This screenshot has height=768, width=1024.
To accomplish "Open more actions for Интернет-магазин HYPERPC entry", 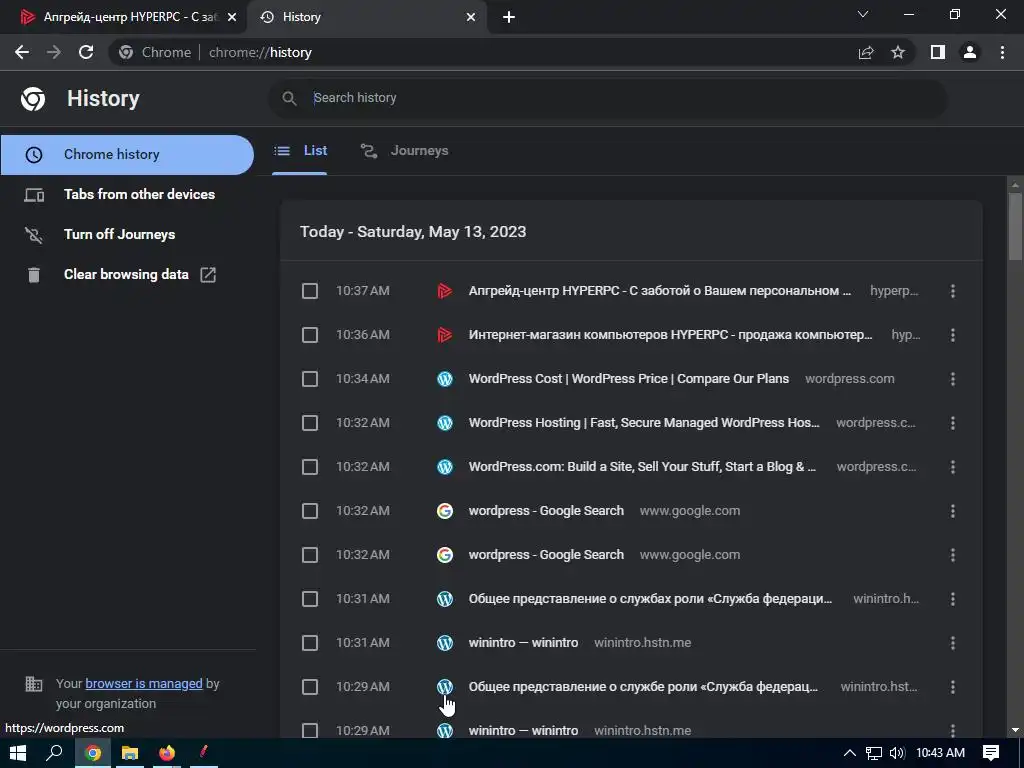I will click(x=953, y=335).
